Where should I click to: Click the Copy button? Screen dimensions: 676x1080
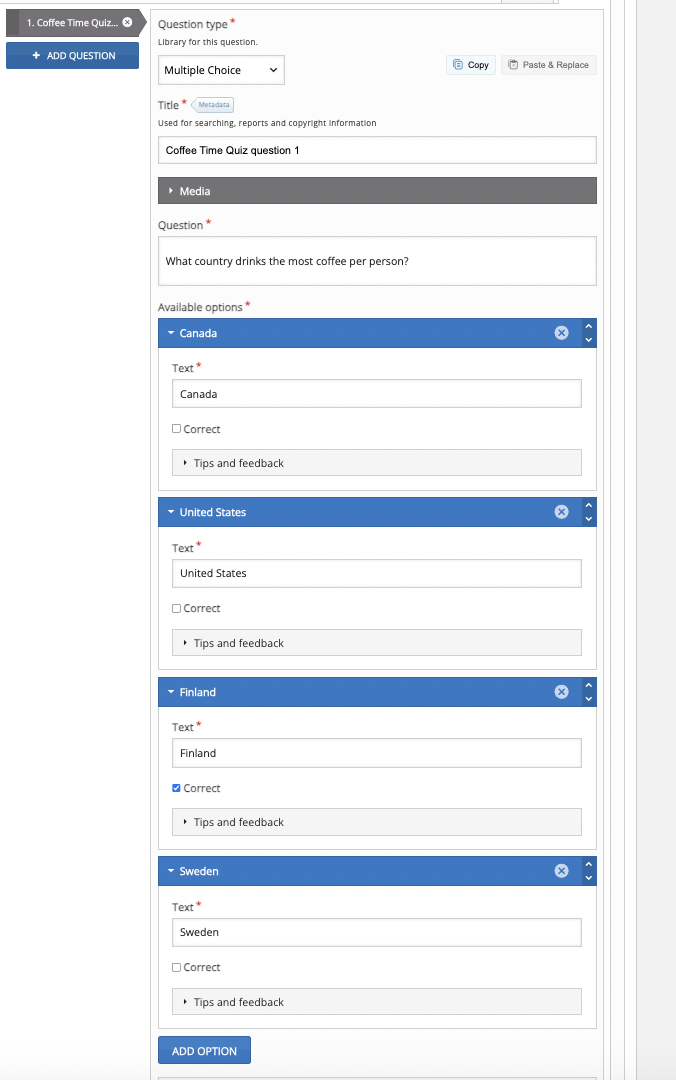pos(471,65)
